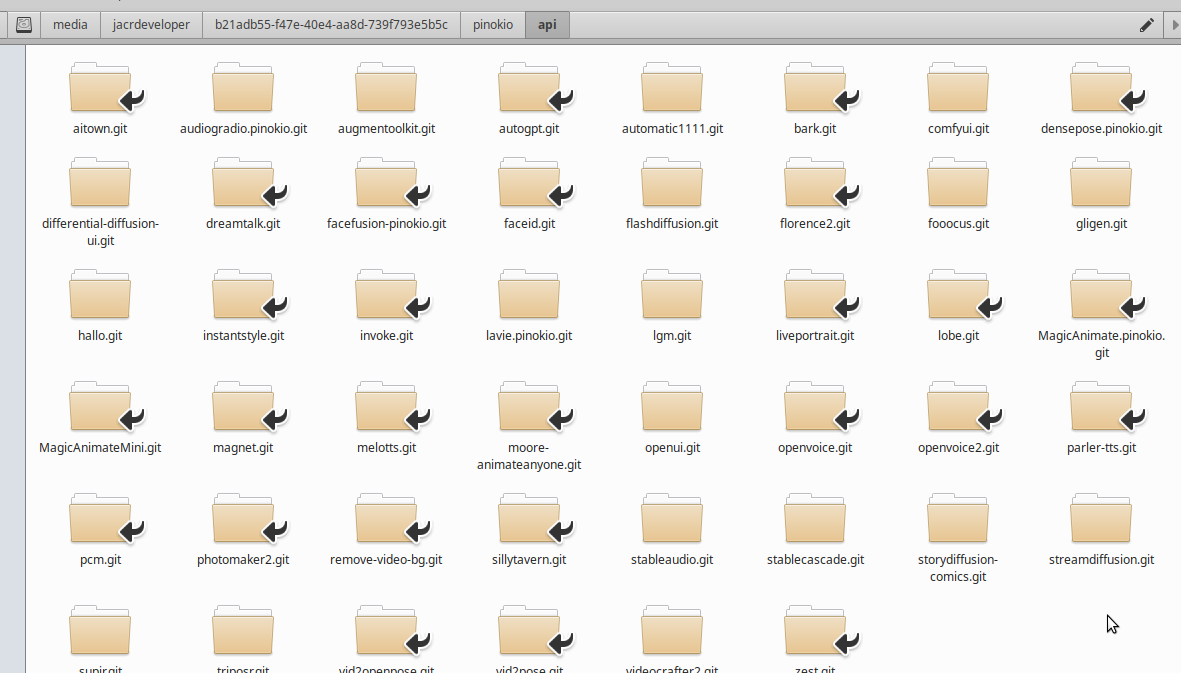Select the dreamtalk.git folder icon

point(243,184)
